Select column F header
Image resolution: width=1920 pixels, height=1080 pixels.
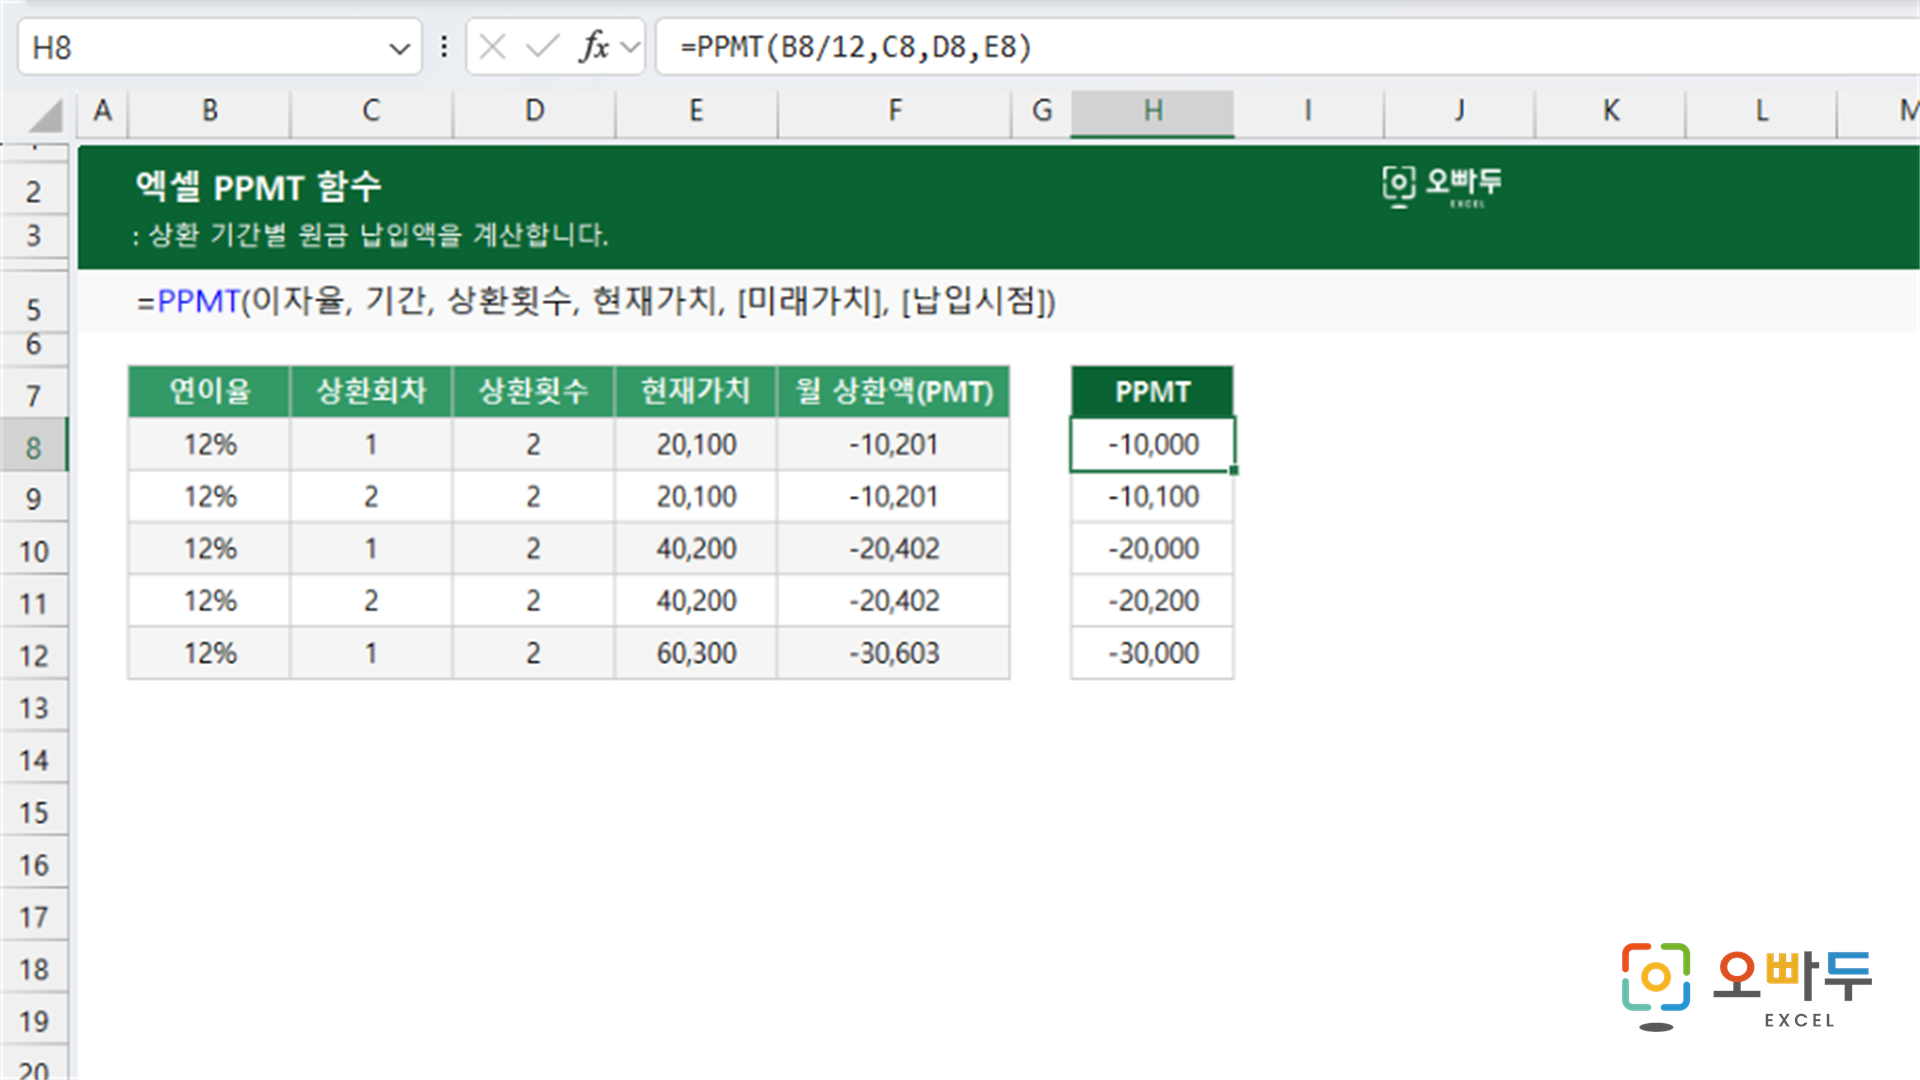(894, 111)
